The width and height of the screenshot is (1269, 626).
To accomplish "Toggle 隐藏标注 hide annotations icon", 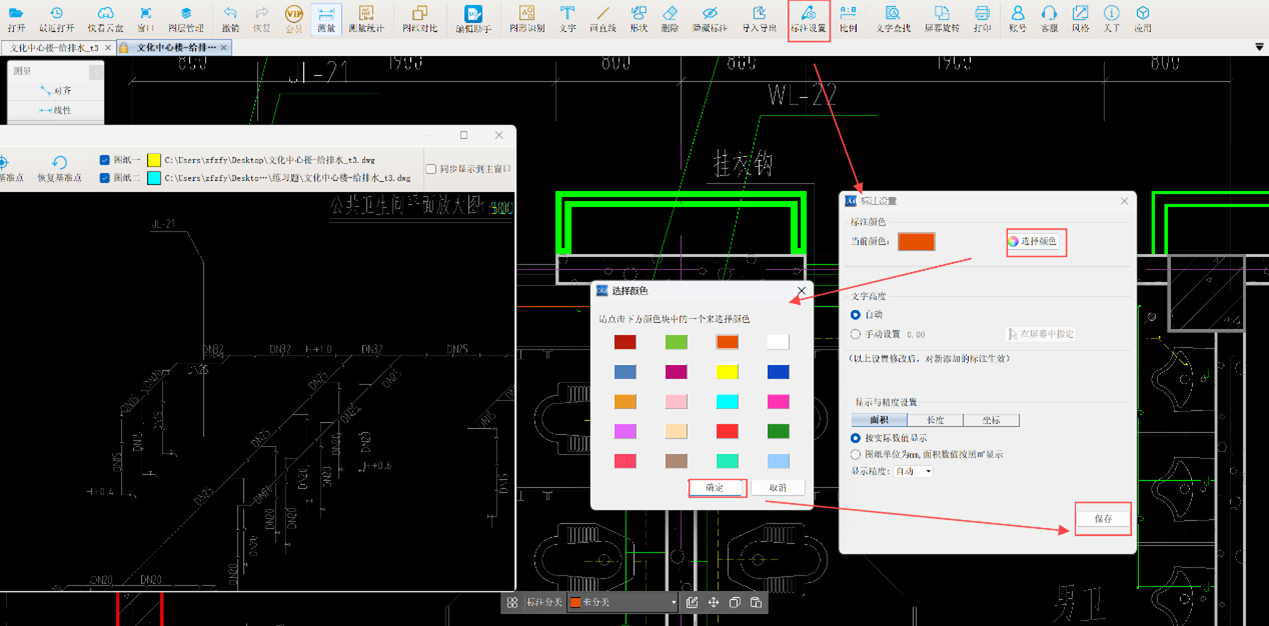I will [709, 18].
